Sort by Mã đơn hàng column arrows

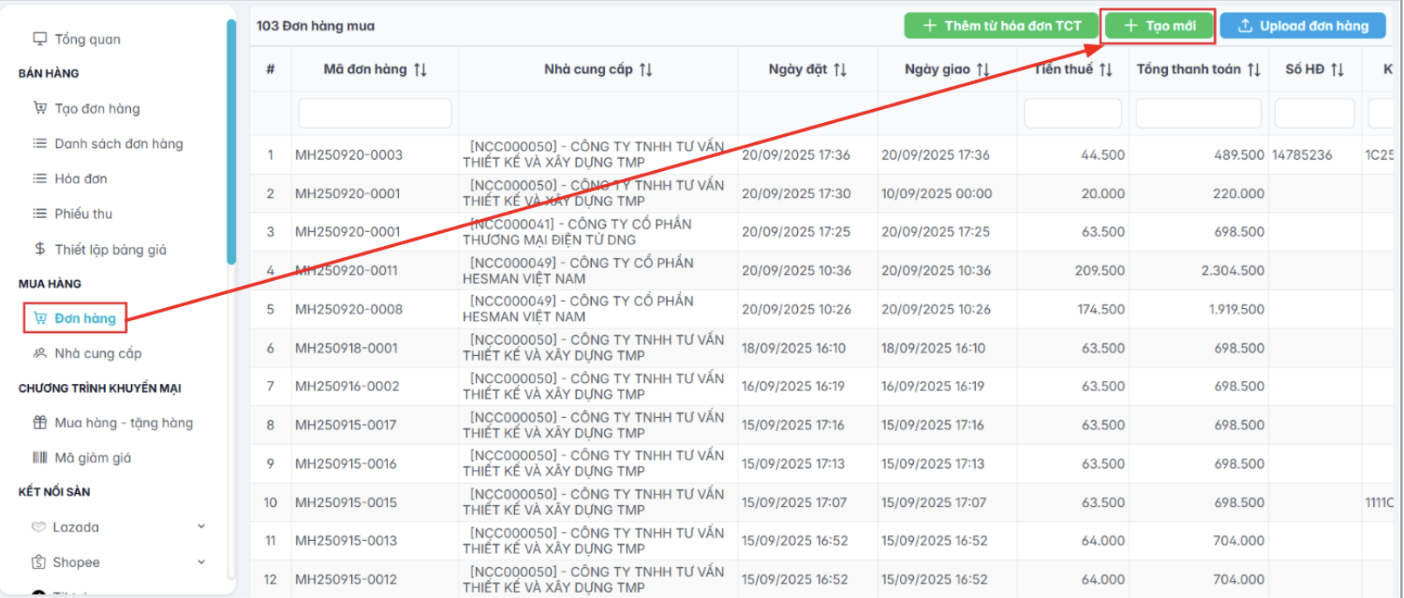[x=420, y=70]
